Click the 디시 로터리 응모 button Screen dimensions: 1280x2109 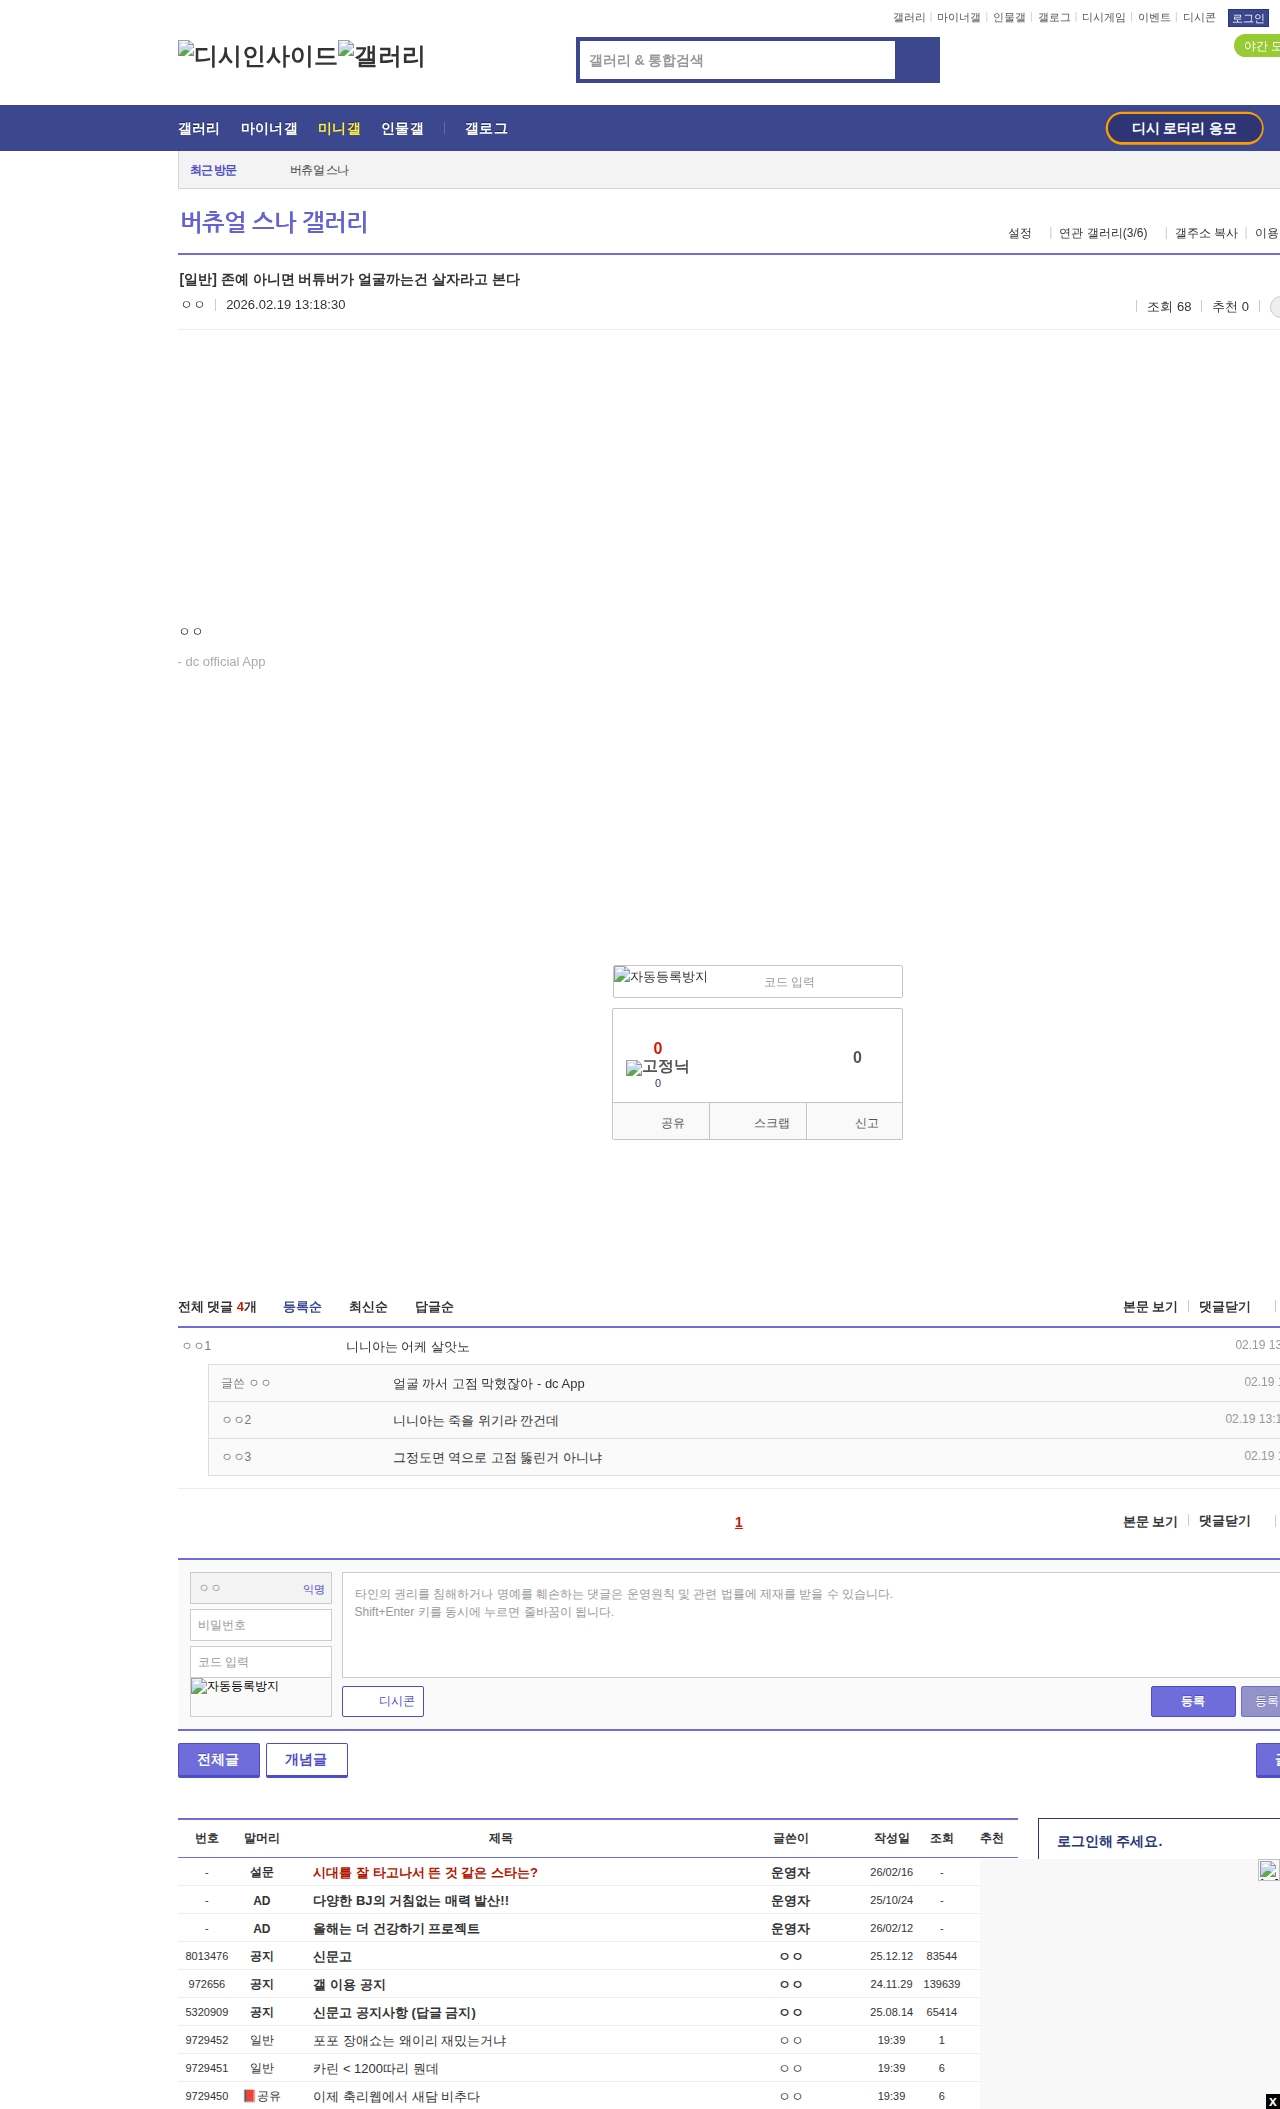tap(1184, 128)
